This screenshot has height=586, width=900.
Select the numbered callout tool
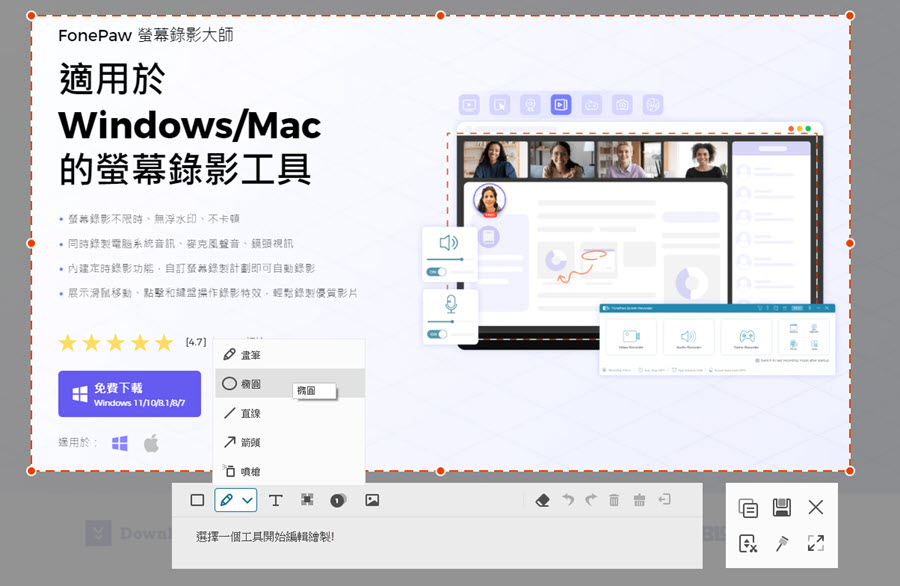coord(338,500)
